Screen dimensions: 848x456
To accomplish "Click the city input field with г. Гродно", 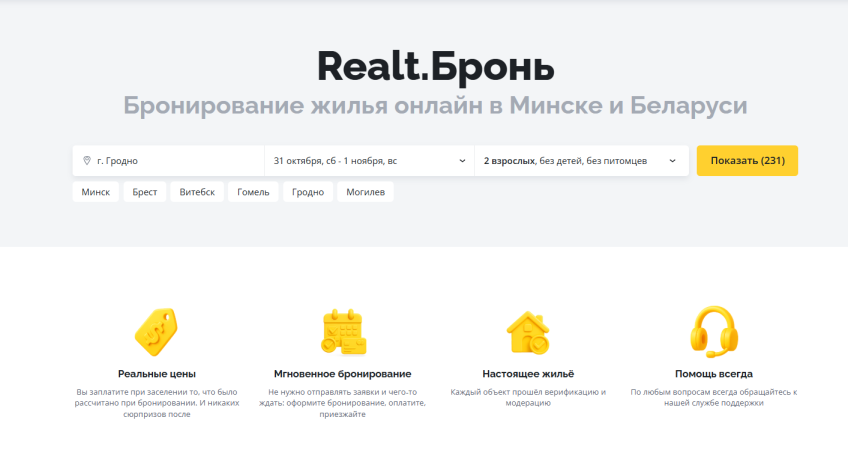I will 168,161.
